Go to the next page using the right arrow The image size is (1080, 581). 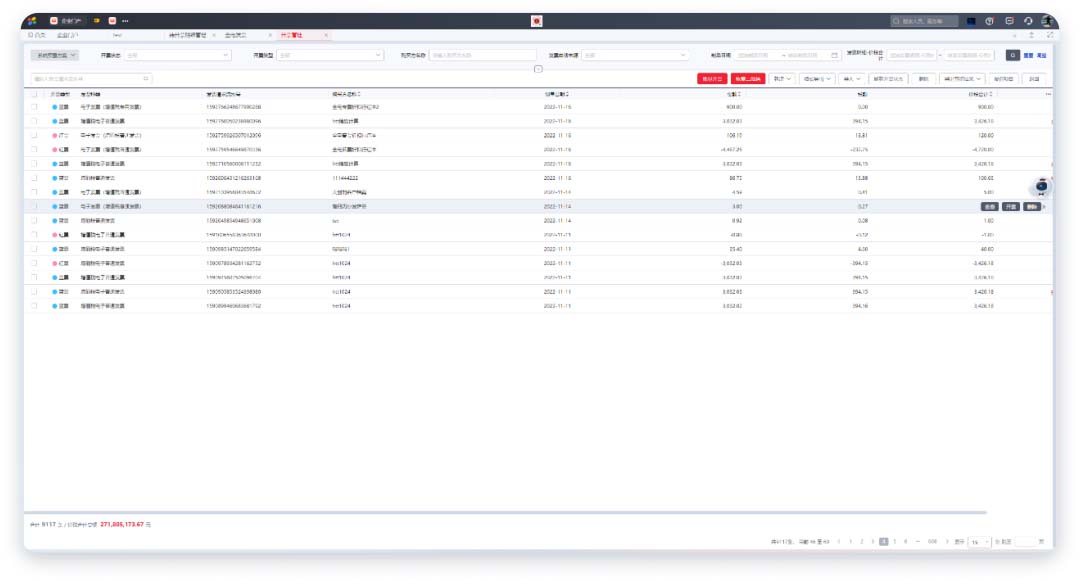coord(947,542)
